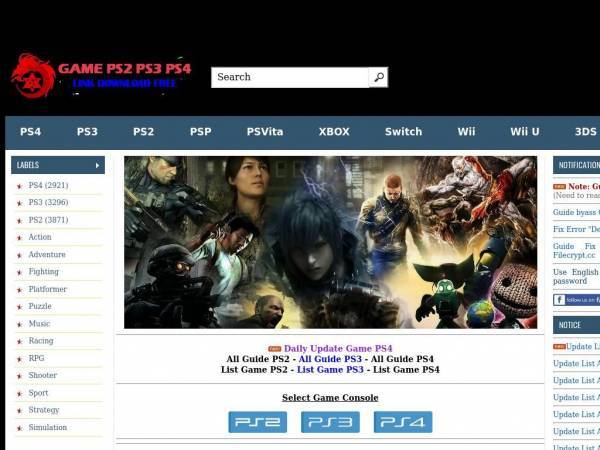Viewport: 600px width, 450px height.
Task: Open the 3DS menu item
Action: tap(586, 132)
